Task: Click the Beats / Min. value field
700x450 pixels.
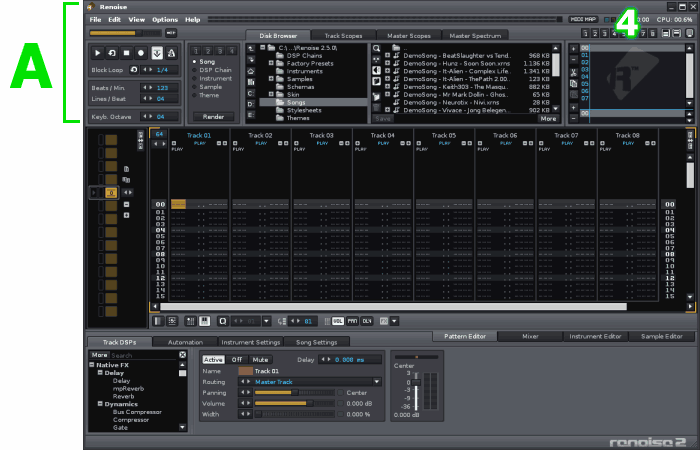Action: coord(160,88)
